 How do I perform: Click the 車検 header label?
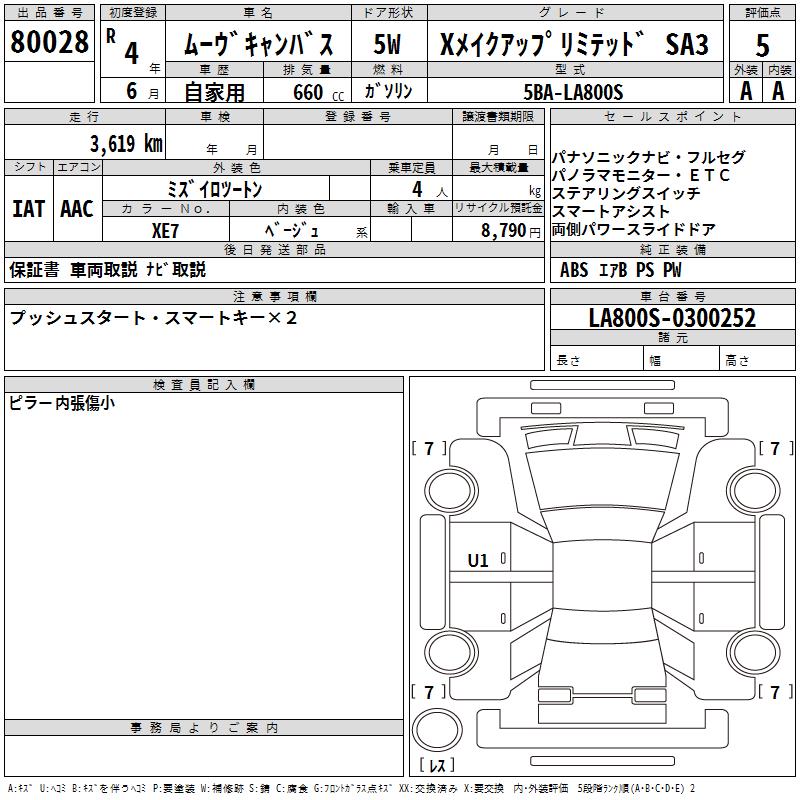pos(215,117)
